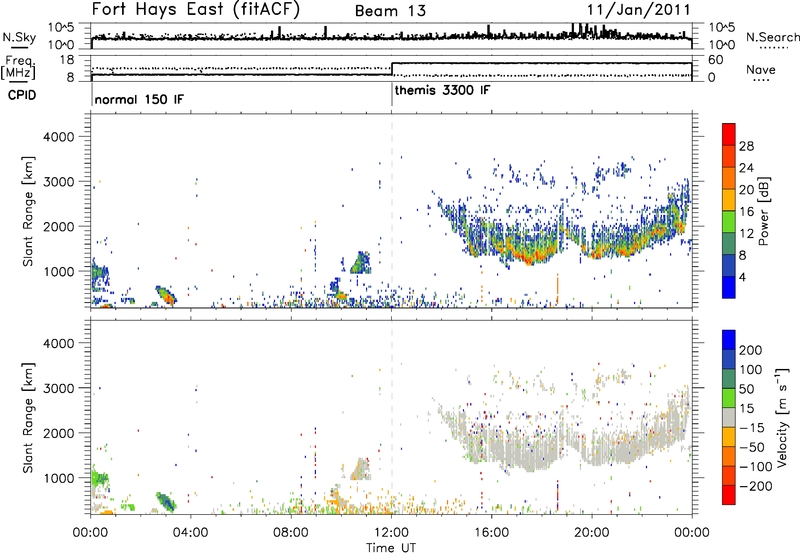Click the 'Time UT' axis title
Screen dimensions: 800x554
tap(391, 548)
